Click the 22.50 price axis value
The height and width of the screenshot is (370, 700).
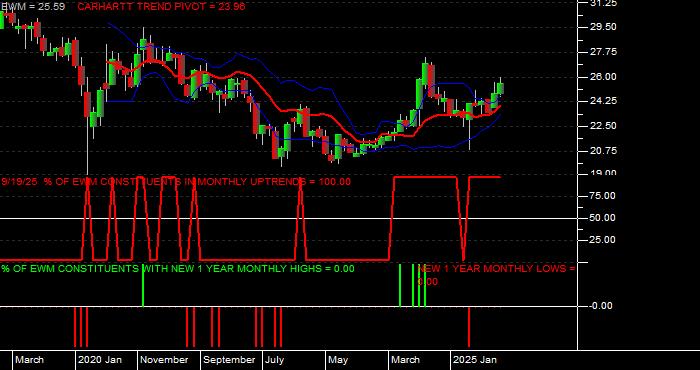(604, 126)
